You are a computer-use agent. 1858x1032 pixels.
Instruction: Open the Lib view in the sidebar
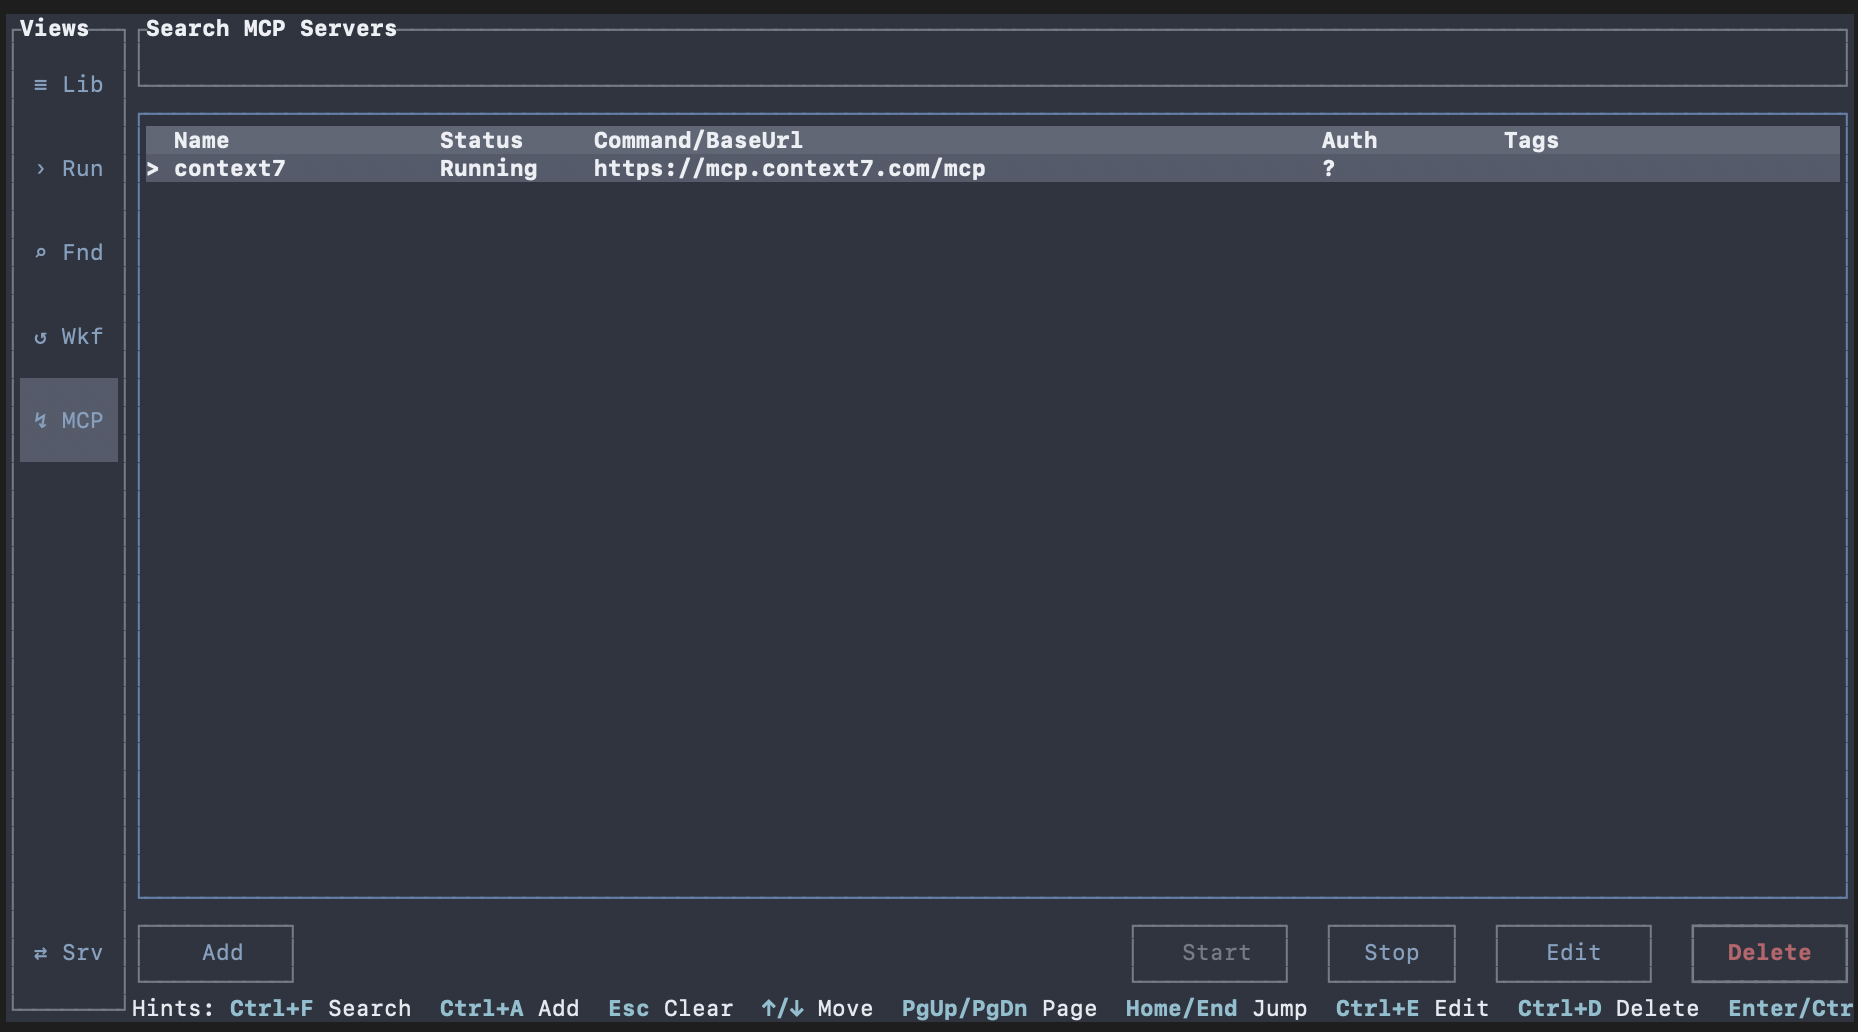click(68, 84)
